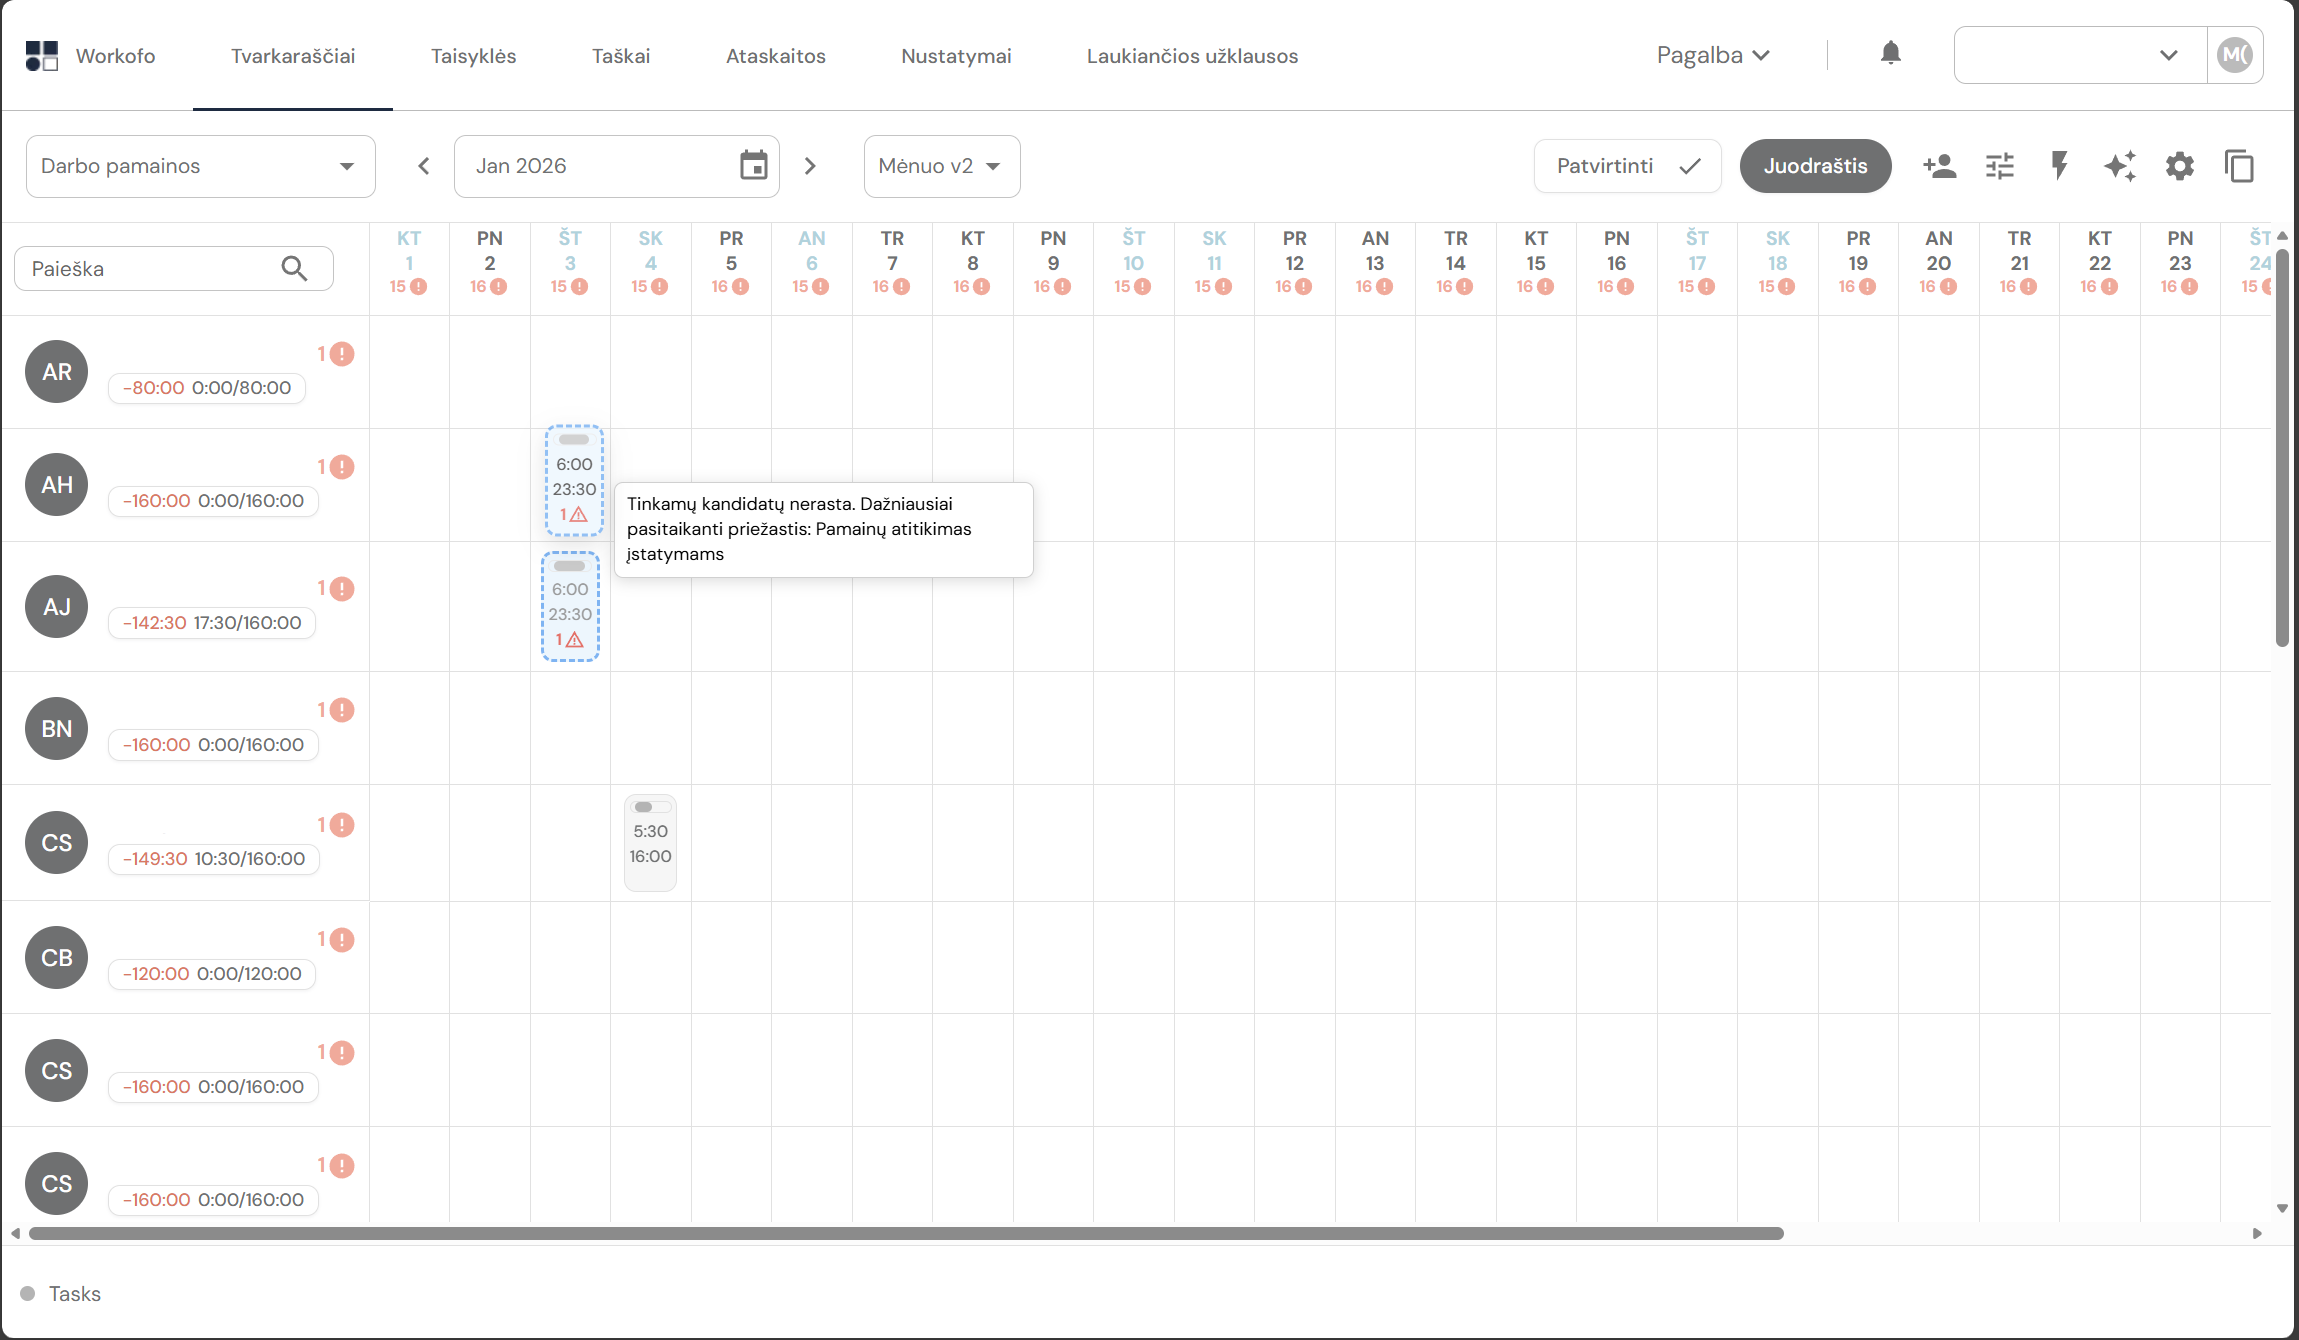
Task: Click the add employee icon
Action: click(x=1939, y=166)
